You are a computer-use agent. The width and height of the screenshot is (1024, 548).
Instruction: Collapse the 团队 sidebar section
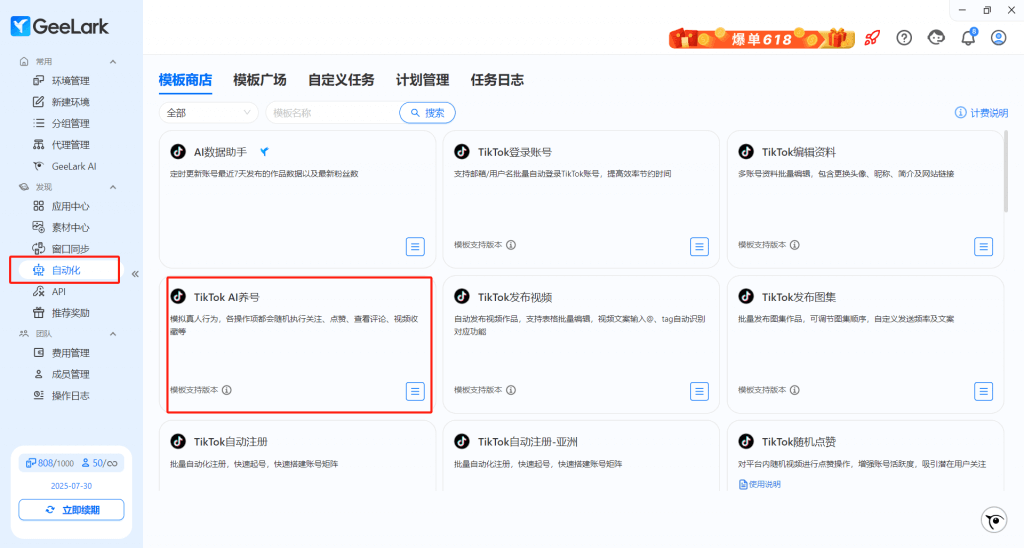pos(113,333)
